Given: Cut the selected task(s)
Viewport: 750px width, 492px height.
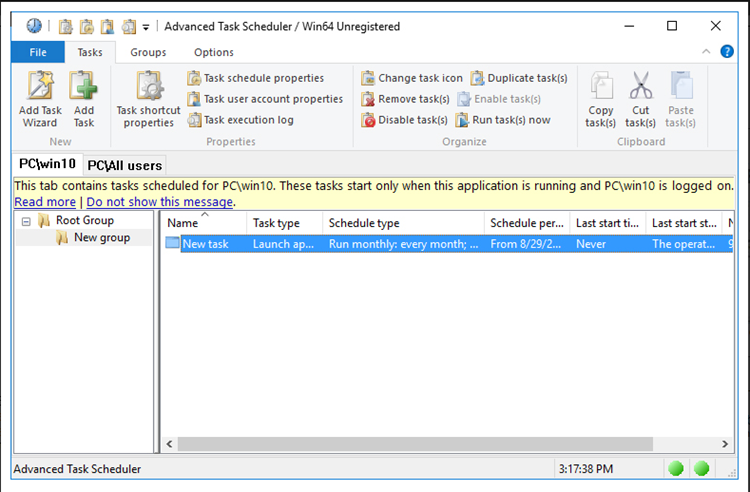Looking at the screenshot, I should point(640,98).
